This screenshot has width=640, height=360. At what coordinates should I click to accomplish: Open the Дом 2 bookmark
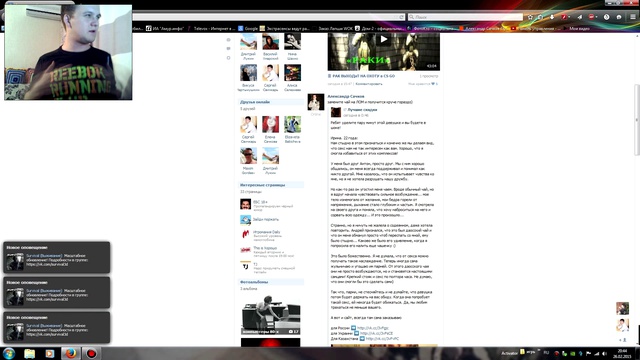coord(379,29)
